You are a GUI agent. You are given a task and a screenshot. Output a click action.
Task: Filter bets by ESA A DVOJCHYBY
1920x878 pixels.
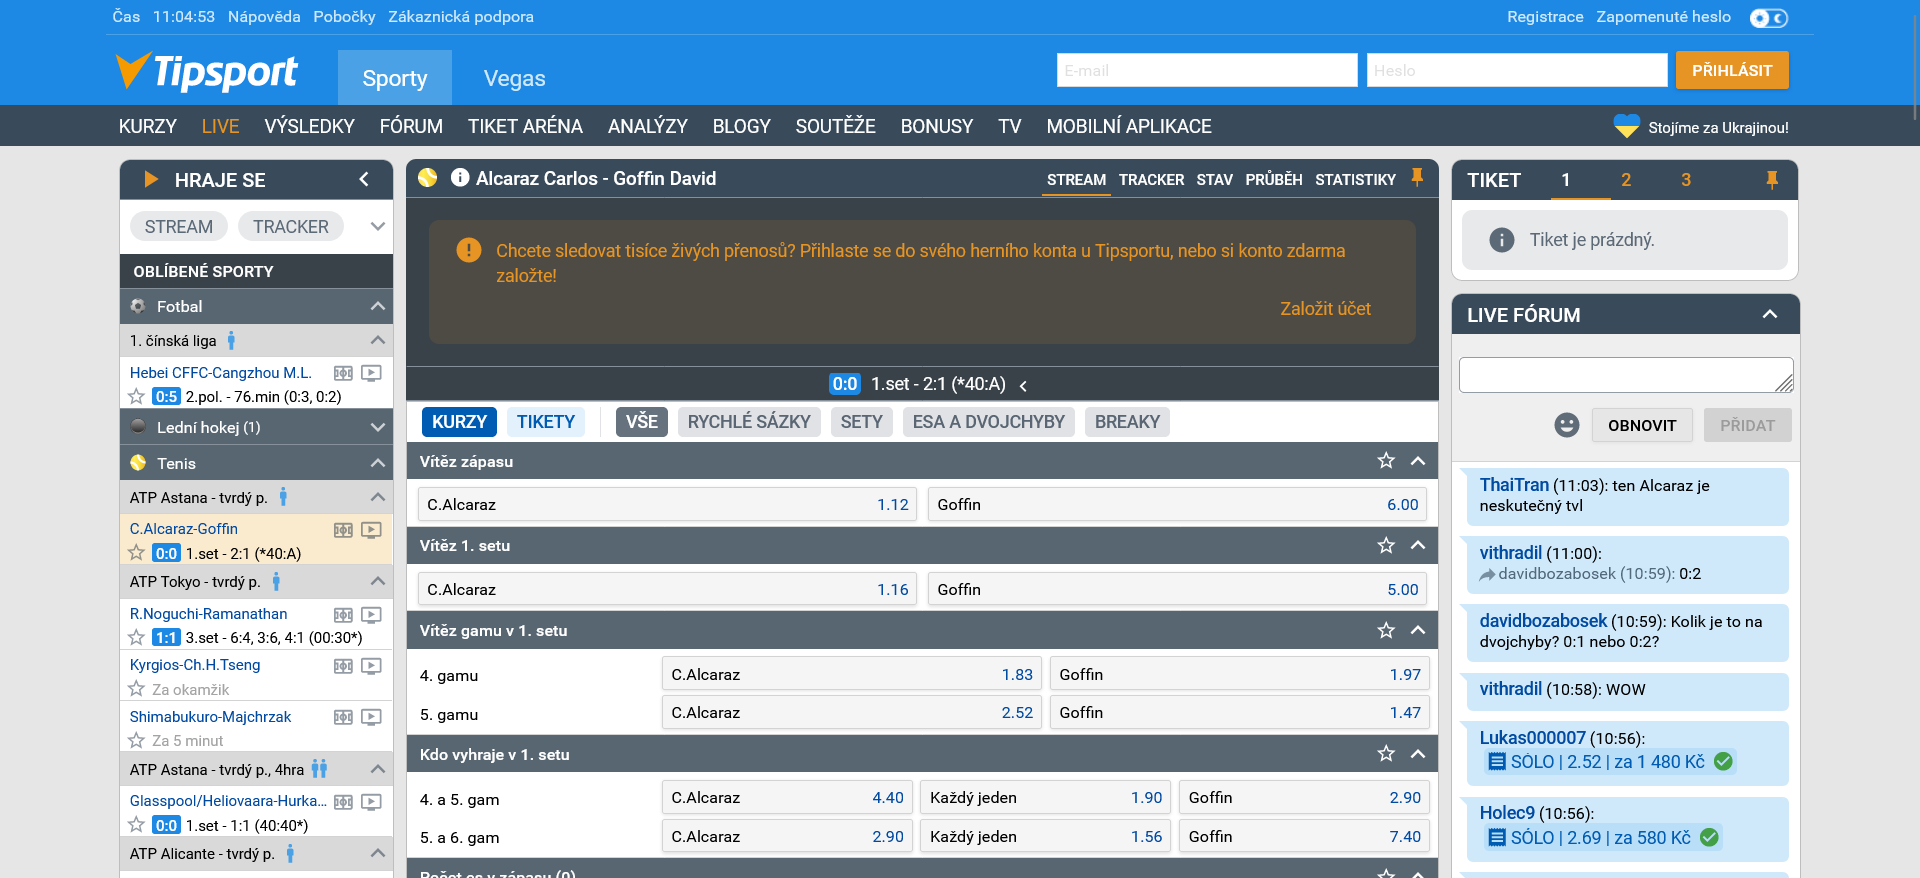tap(989, 422)
